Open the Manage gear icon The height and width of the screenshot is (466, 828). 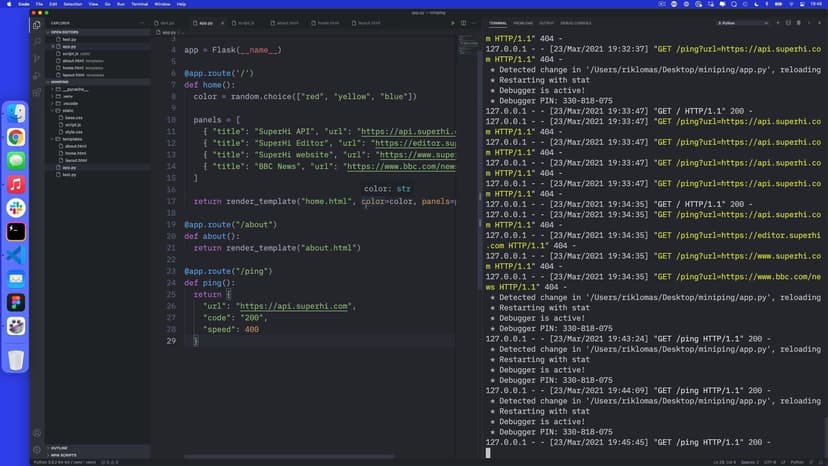coord(37,449)
